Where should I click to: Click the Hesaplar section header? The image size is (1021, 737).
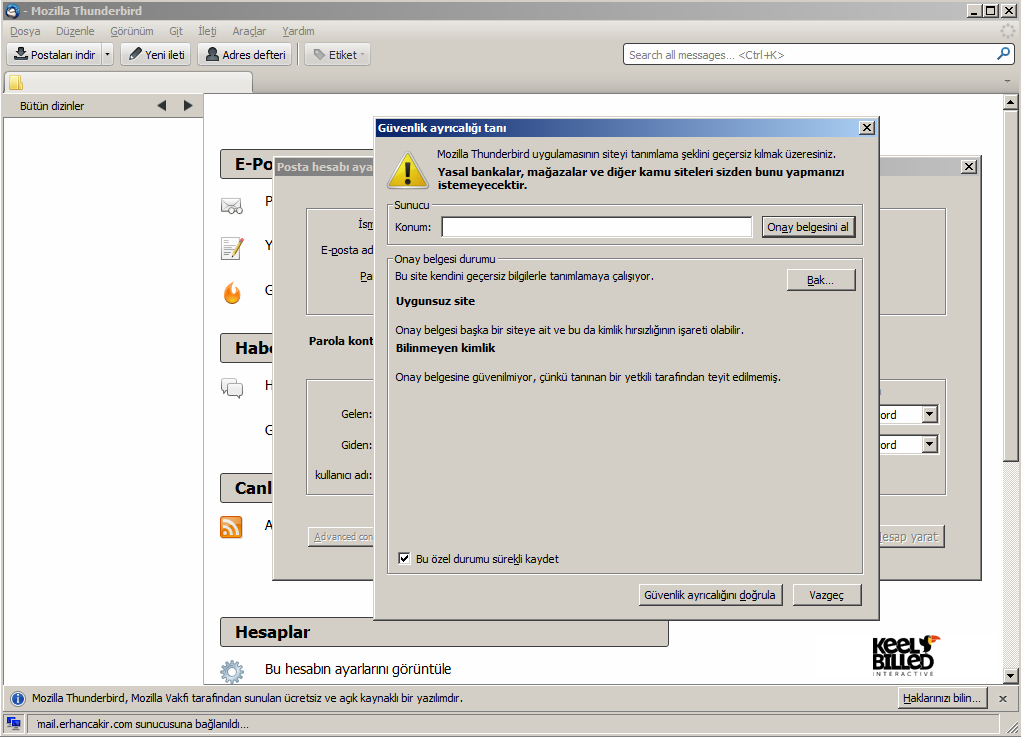click(x=444, y=632)
